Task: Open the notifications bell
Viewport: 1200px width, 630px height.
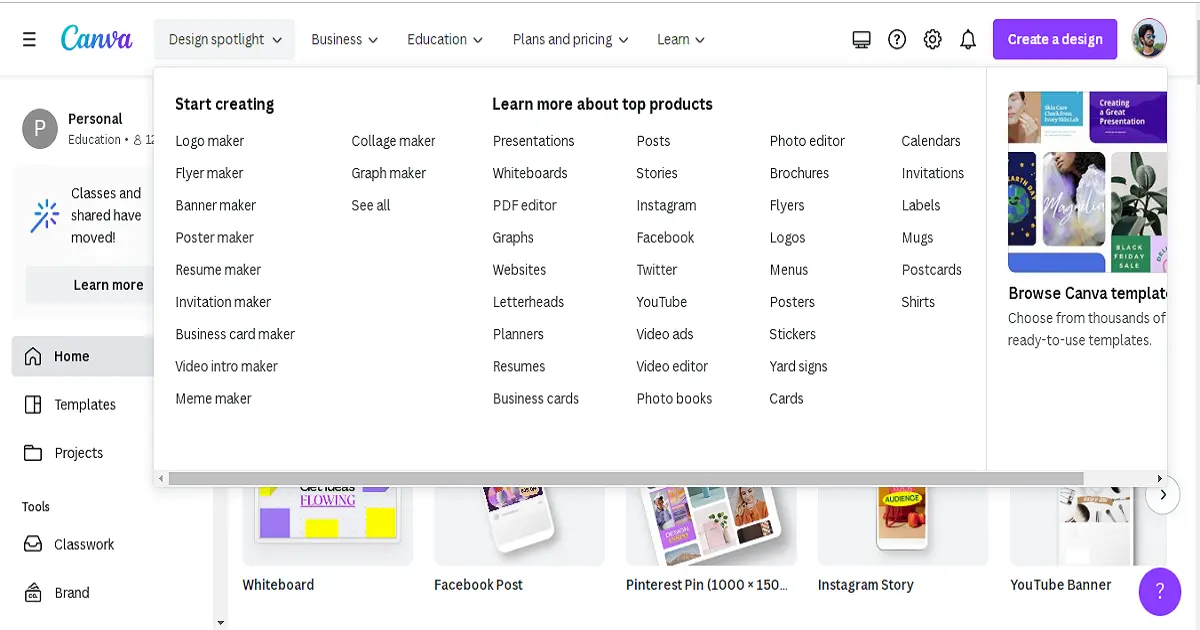Action: [x=968, y=39]
